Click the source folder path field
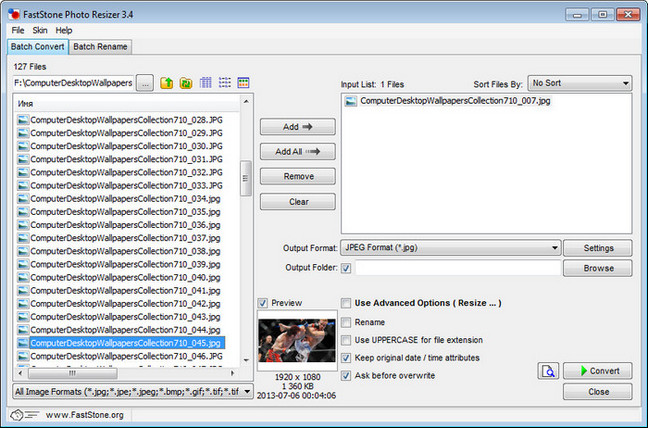648x428 pixels. [74, 83]
